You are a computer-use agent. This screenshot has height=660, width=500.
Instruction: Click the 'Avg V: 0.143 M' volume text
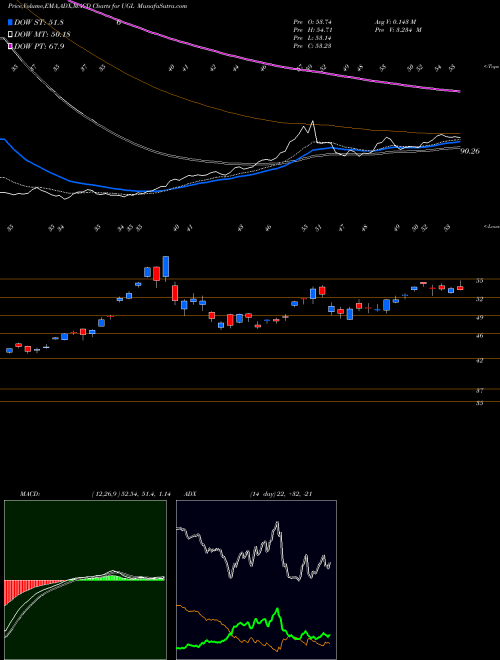[397, 21]
